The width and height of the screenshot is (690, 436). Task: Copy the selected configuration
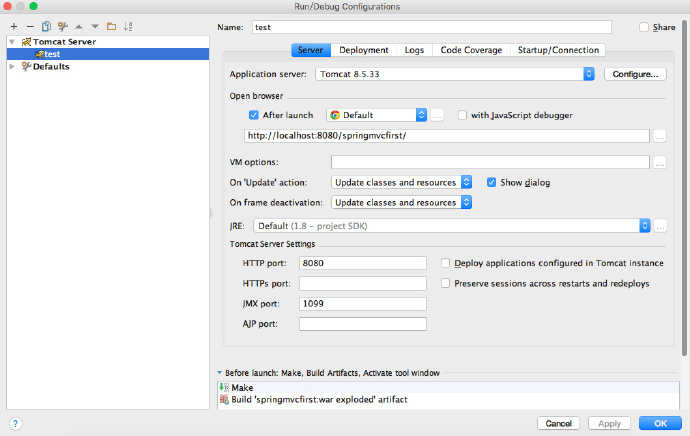pyautogui.click(x=46, y=26)
